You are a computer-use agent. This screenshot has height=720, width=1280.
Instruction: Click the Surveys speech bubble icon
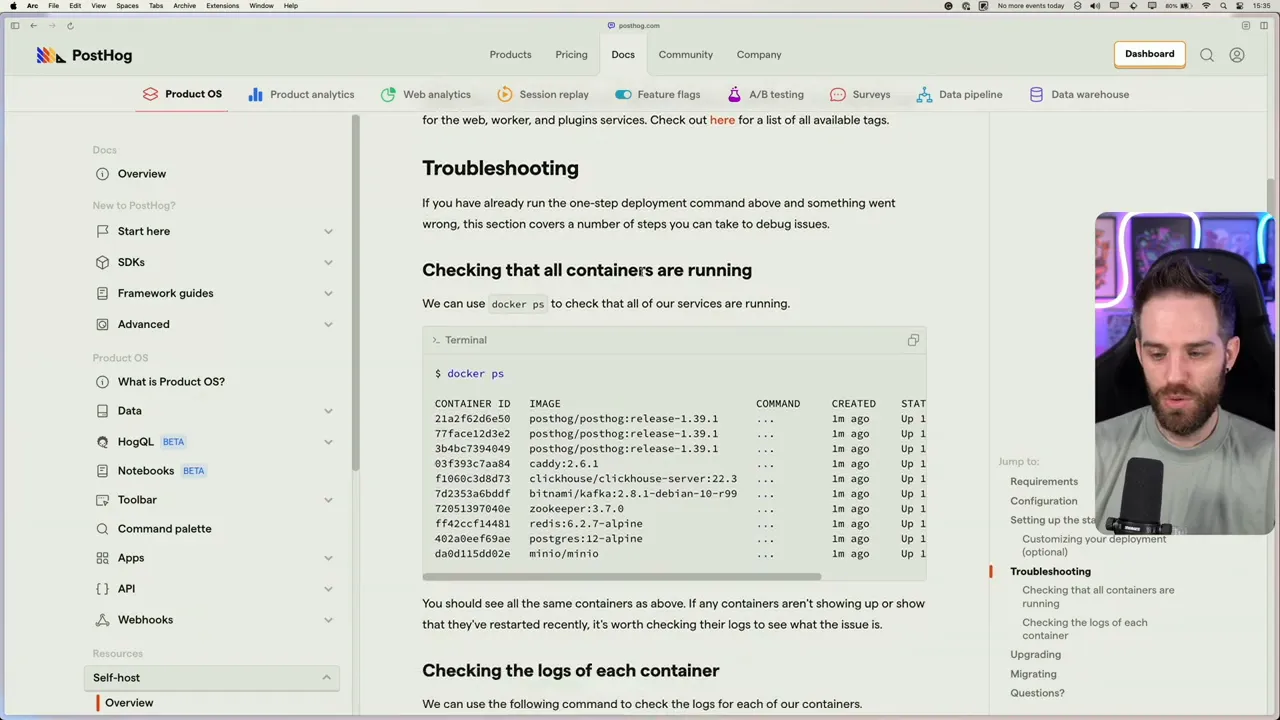[x=838, y=94]
